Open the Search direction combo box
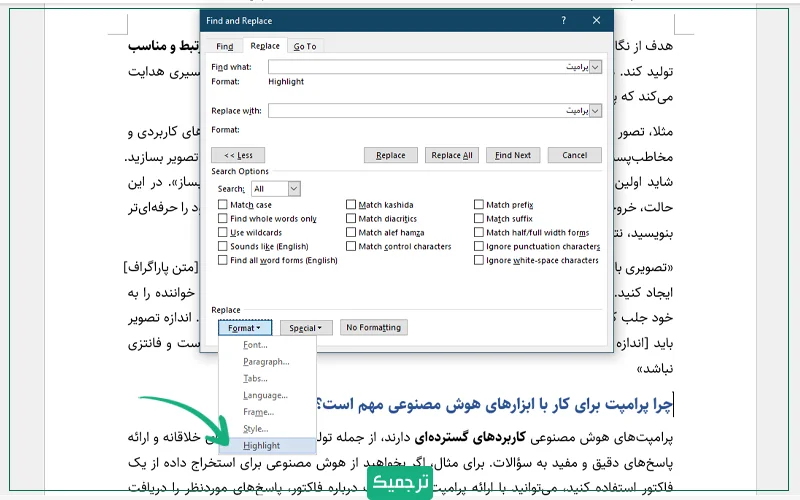Image resolution: width=800 pixels, height=500 pixels. (x=293, y=188)
